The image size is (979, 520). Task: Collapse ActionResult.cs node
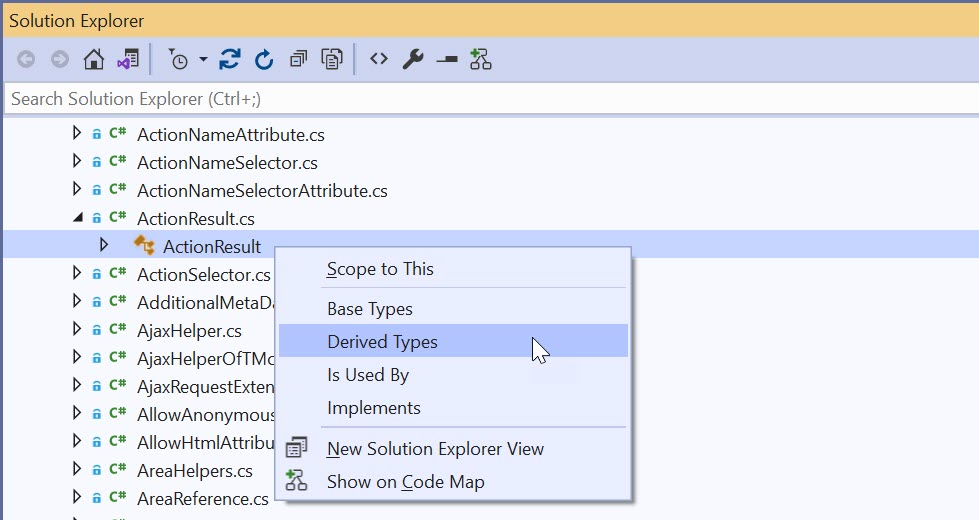point(78,217)
